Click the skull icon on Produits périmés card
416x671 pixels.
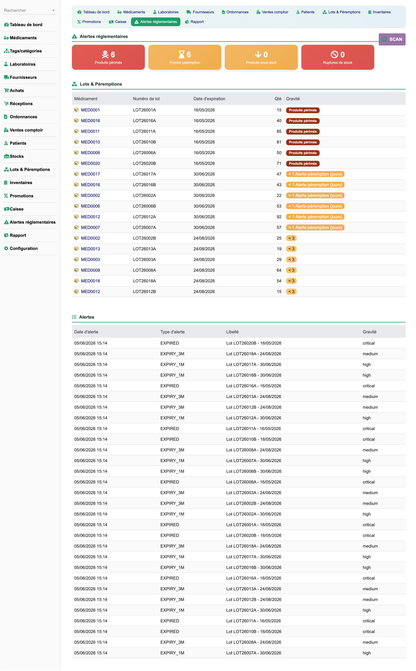click(105, 54)
